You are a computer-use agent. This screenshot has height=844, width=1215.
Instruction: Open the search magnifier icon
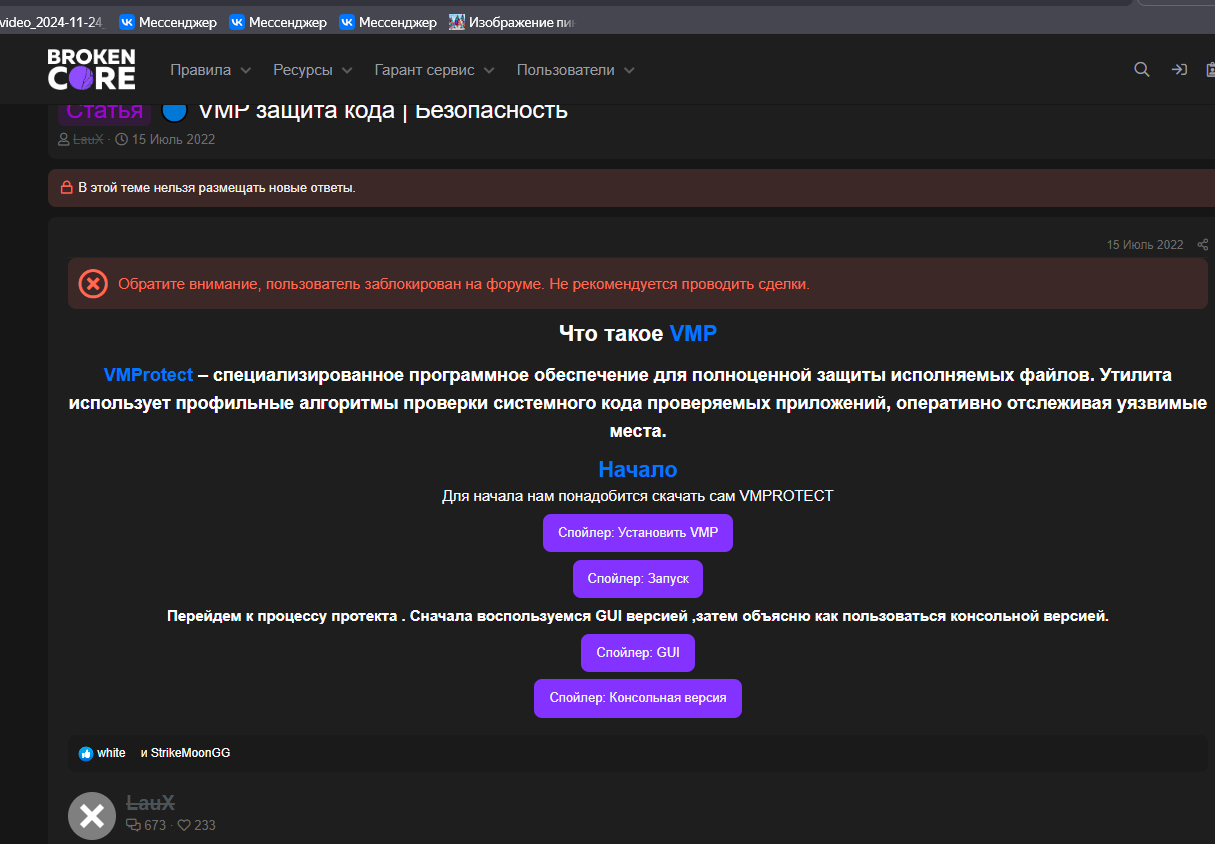click(x=1141, y=70)
